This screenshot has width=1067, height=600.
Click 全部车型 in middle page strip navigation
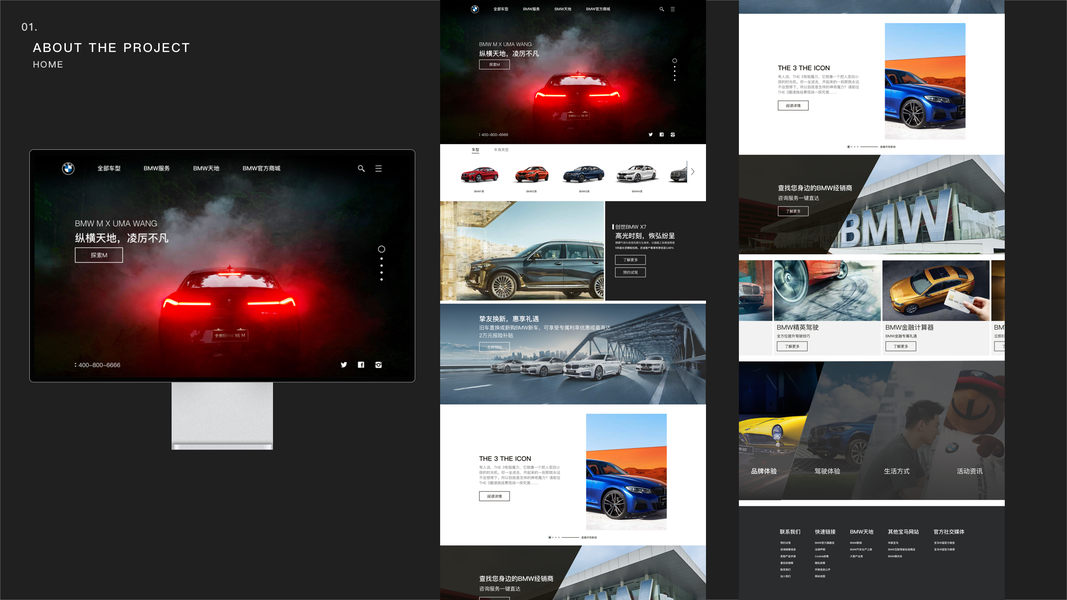coord(501,9)
